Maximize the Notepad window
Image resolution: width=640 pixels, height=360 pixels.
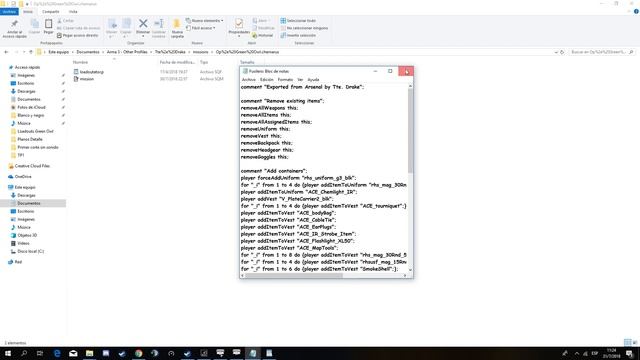[390, 71]
